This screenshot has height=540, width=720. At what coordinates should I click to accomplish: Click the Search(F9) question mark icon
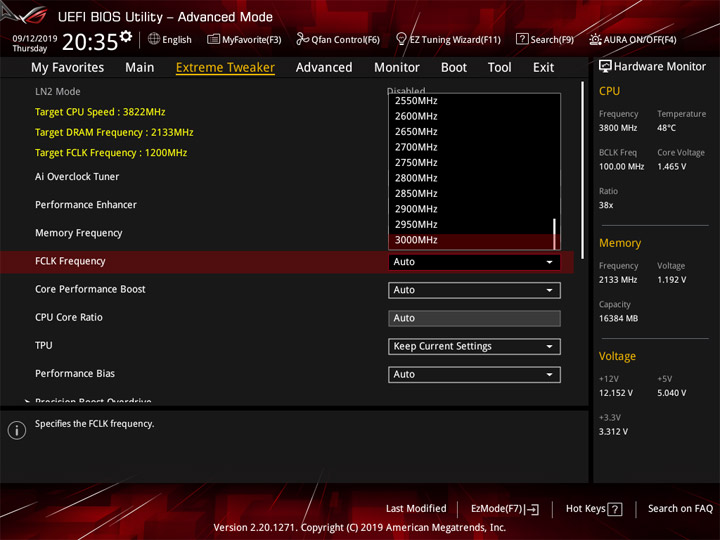522,39
